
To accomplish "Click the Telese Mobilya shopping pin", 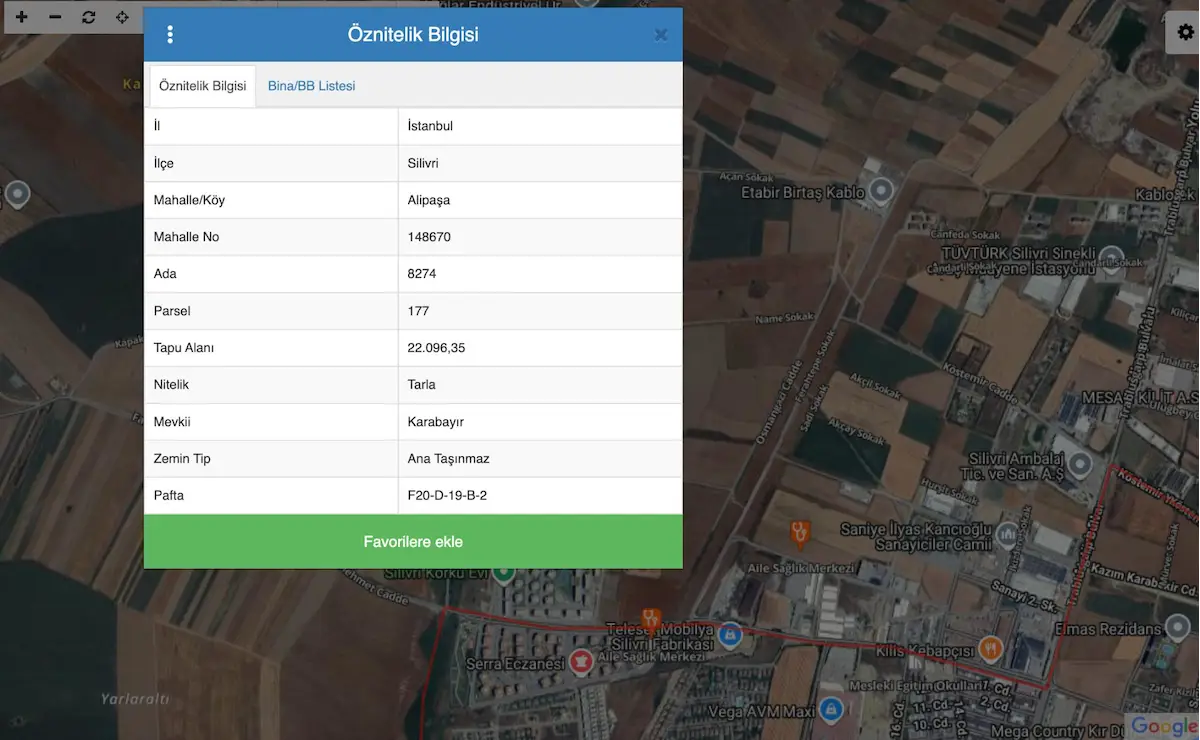I will [730, 633].
